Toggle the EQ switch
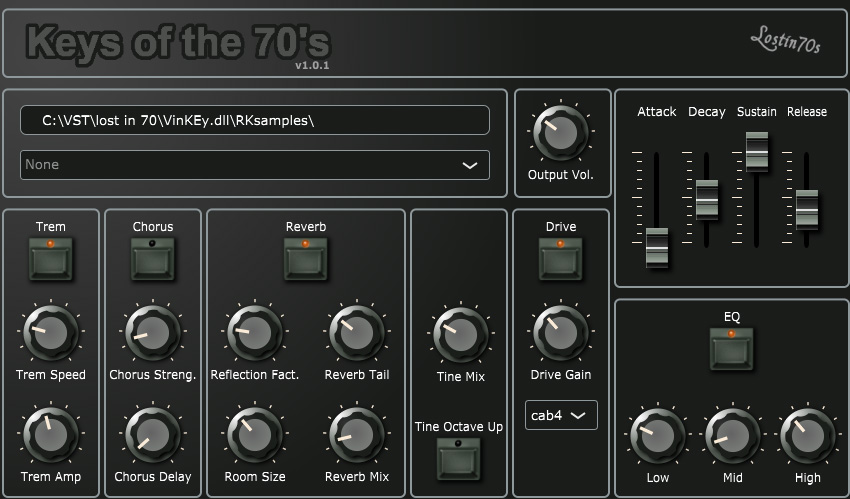 [x=732, y=349]
